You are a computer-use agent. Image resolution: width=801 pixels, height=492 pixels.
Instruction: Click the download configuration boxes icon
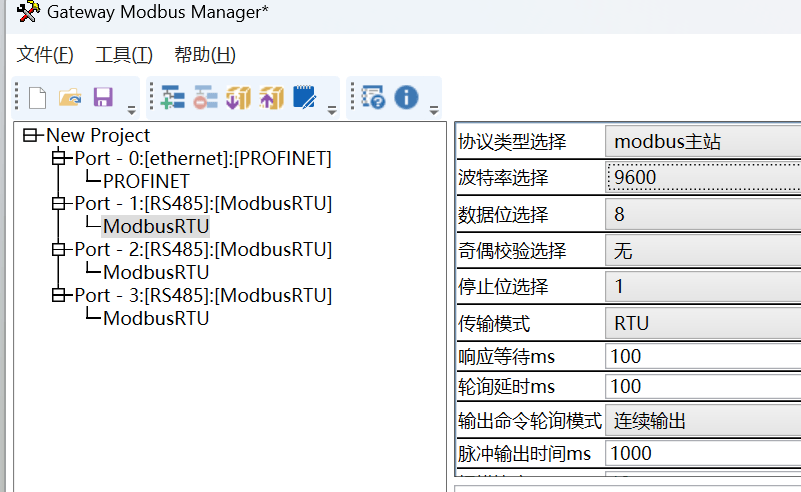point(239,97)
